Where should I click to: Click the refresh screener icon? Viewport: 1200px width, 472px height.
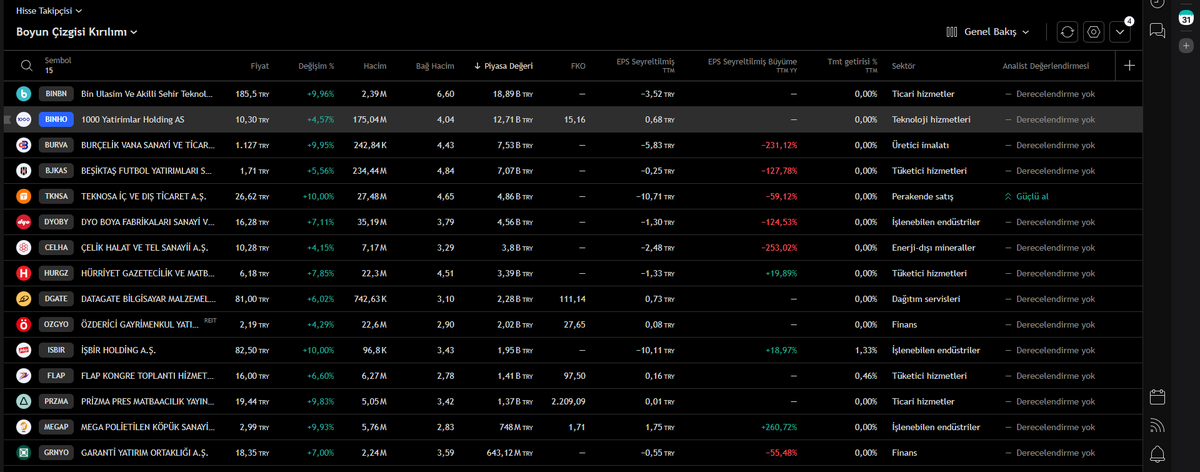[x=1067, y=32]
